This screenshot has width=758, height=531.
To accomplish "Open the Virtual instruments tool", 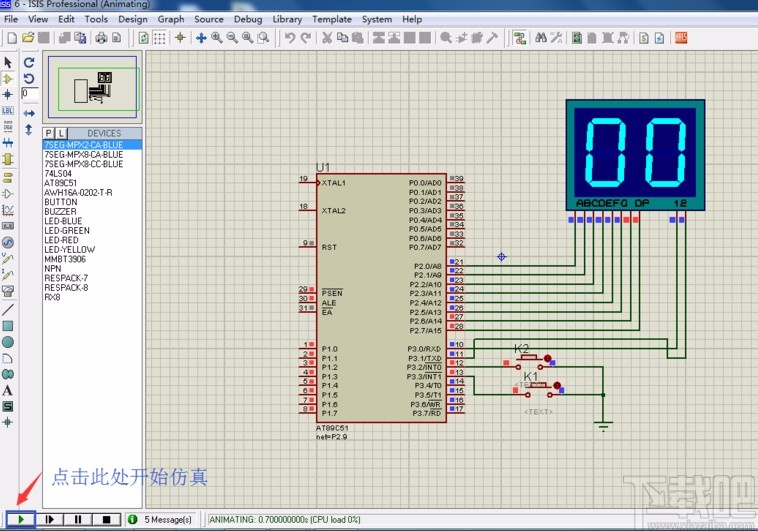I will 8,291.
